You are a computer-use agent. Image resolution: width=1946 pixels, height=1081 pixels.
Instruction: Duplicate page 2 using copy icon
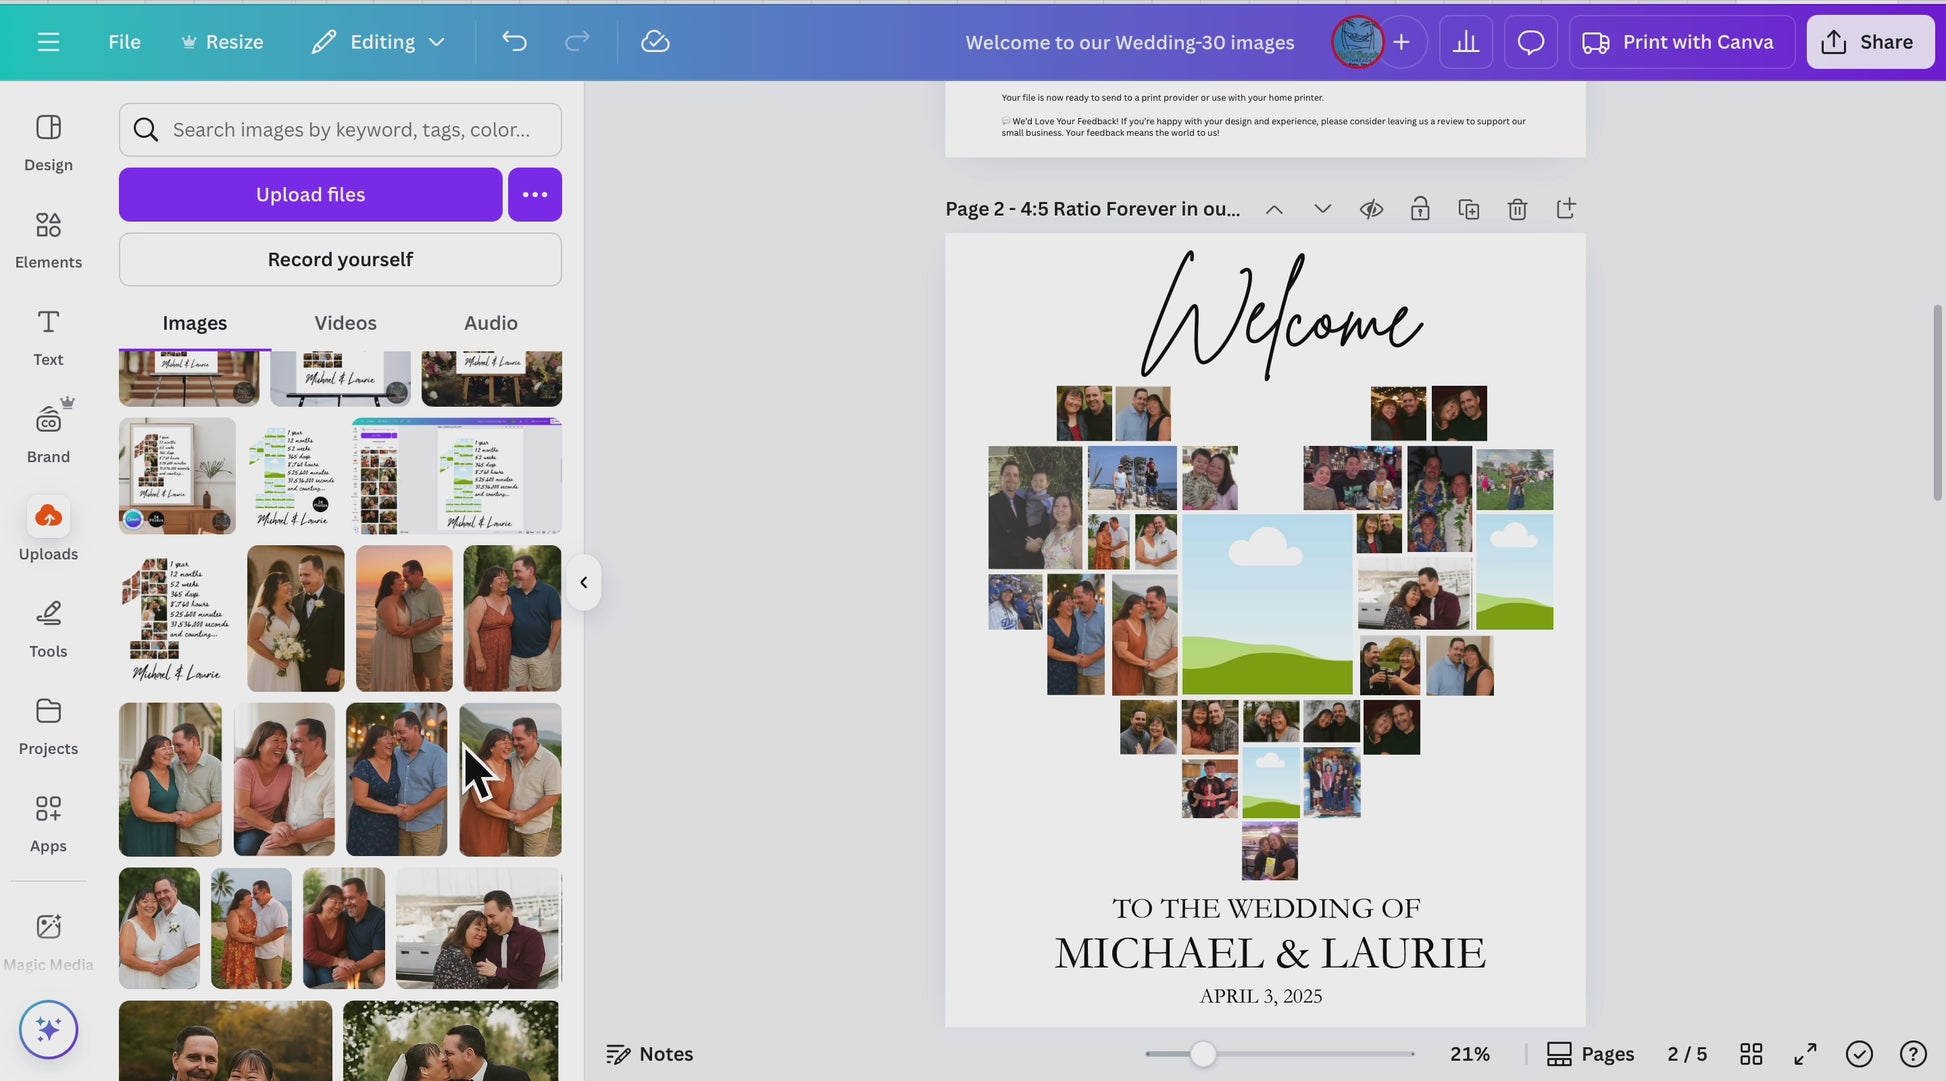click(1468, 209)
